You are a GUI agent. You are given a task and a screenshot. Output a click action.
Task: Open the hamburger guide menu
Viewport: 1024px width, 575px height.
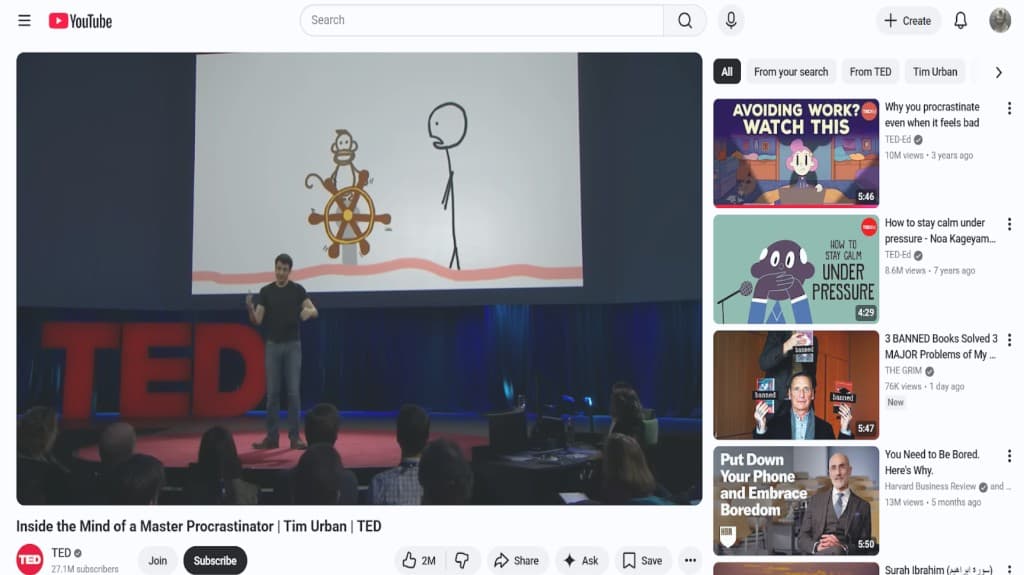pos(24,21)
